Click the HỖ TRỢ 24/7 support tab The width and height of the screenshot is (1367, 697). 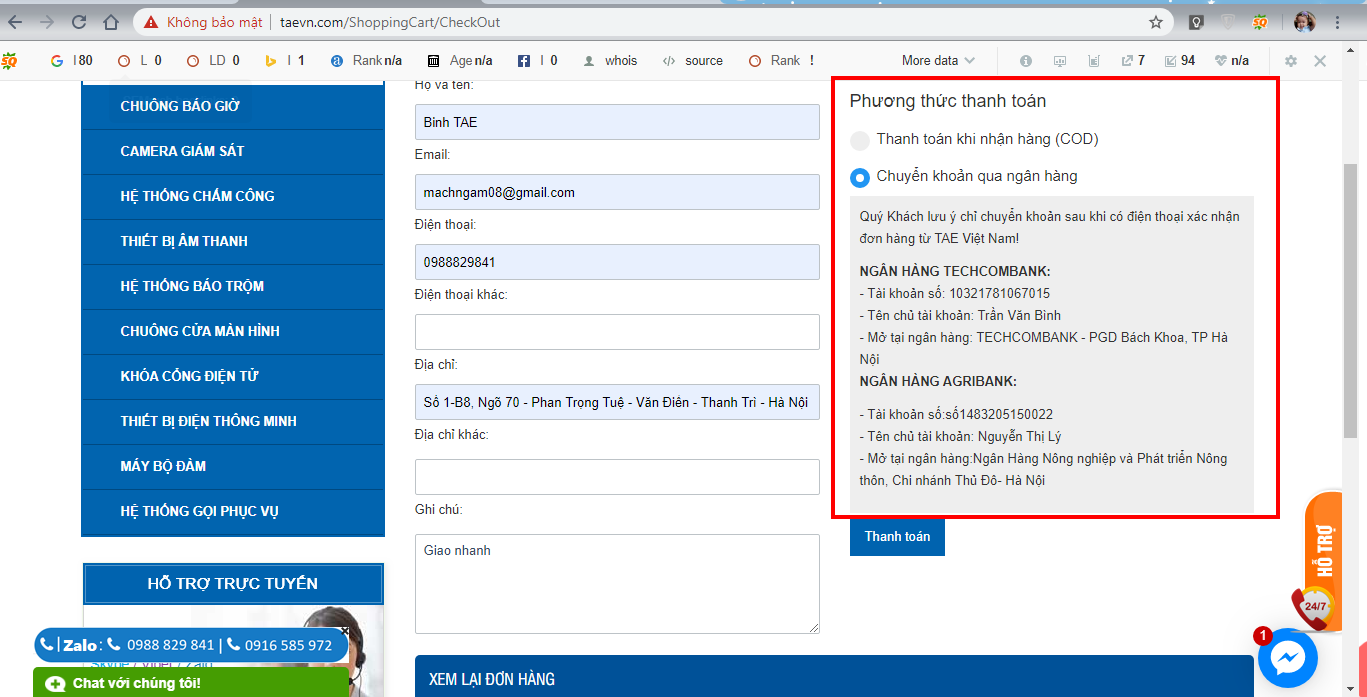[1323, 560]
